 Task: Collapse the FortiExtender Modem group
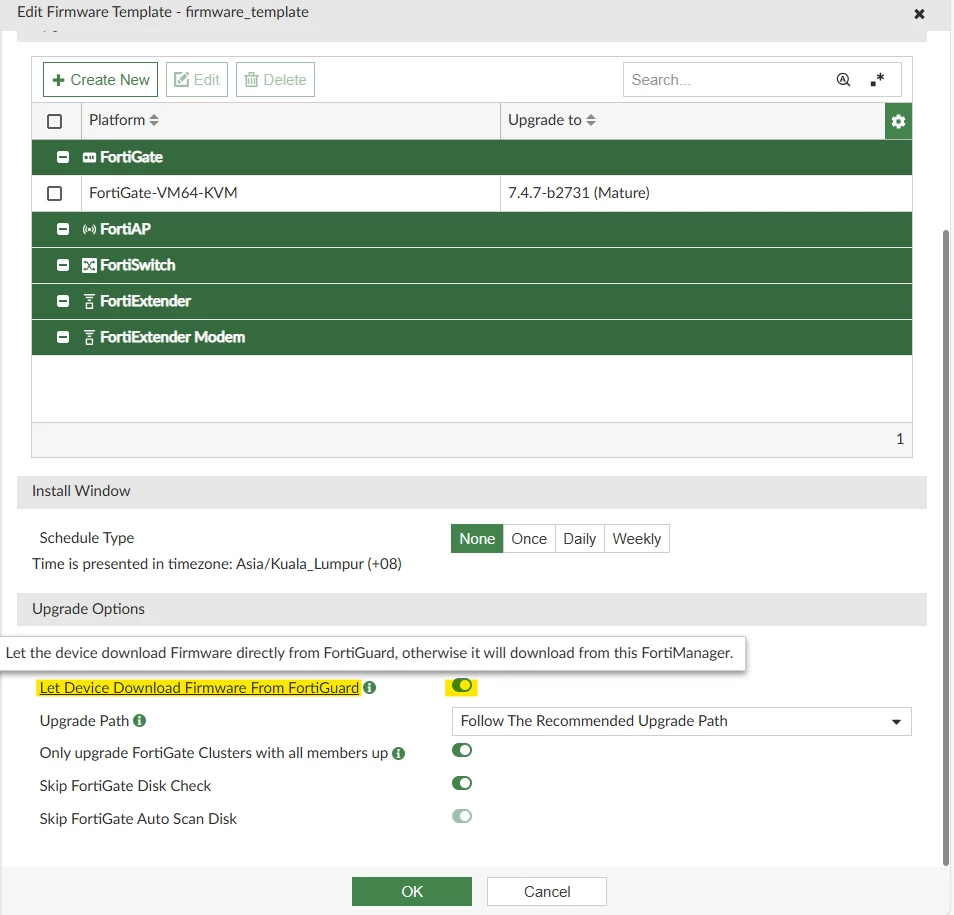[x=63, y=337]
